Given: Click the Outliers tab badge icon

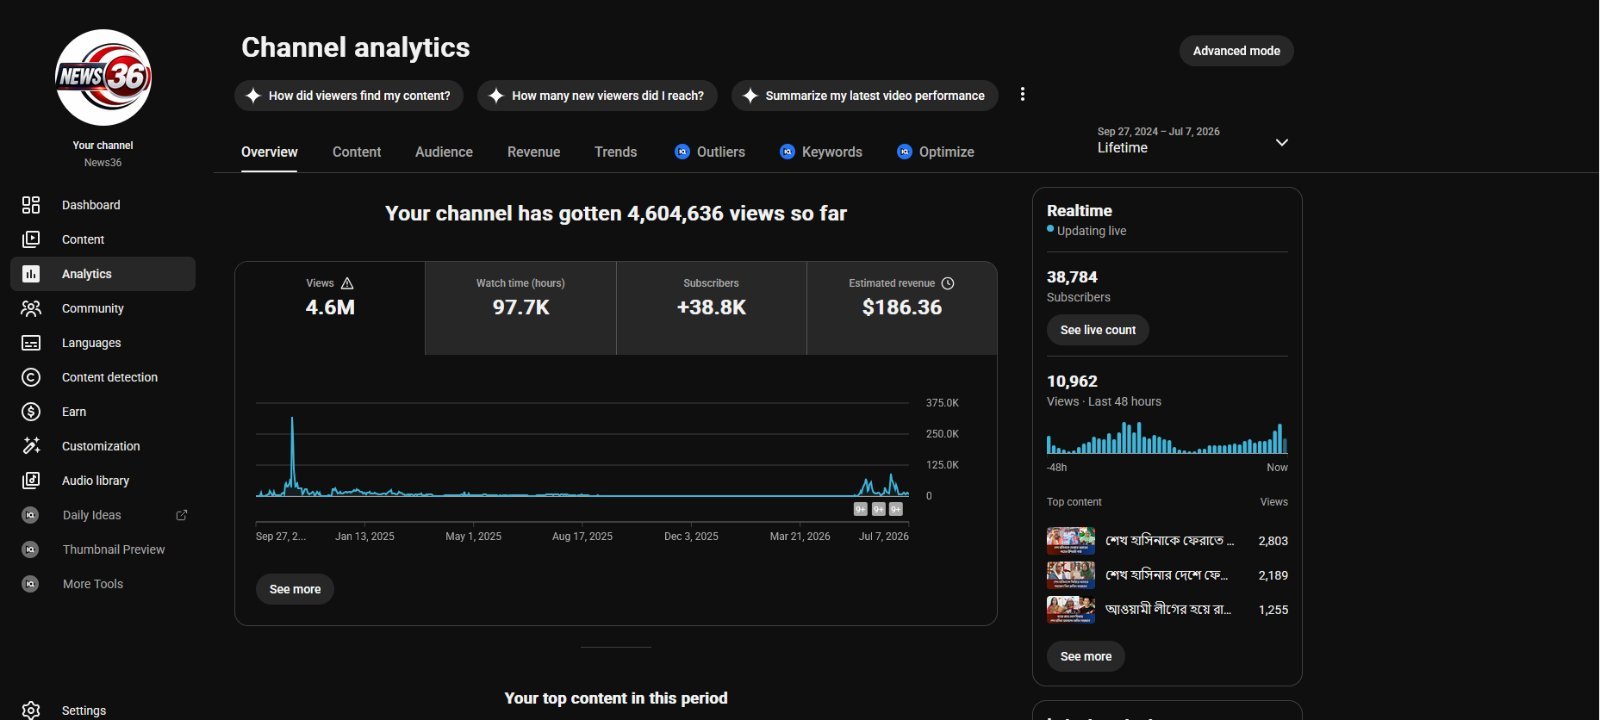Looking at the screenshot, I should click(x=682, y=152).
